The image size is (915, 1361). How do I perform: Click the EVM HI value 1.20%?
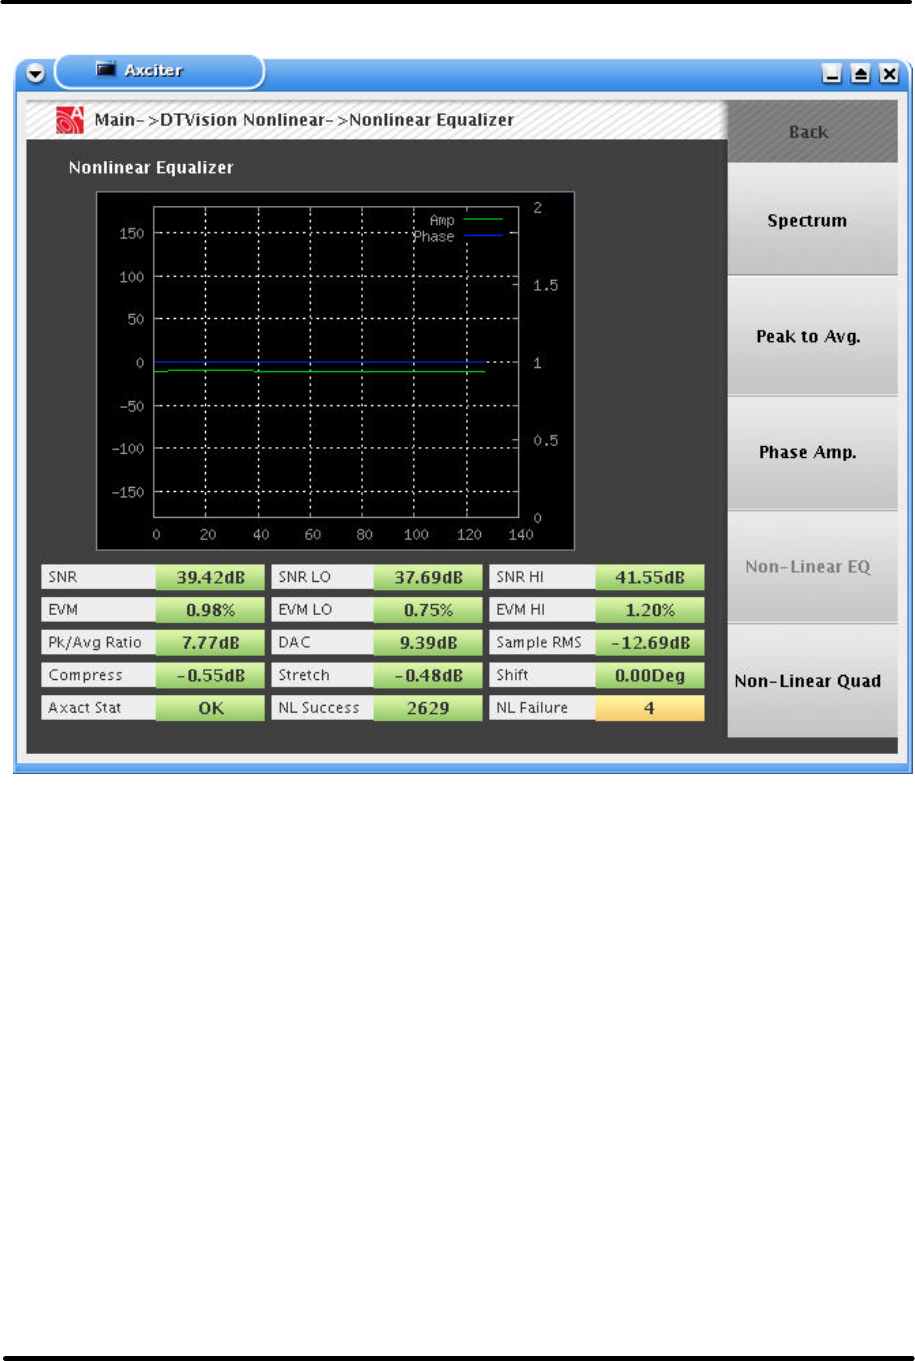[x=650, y=610]
